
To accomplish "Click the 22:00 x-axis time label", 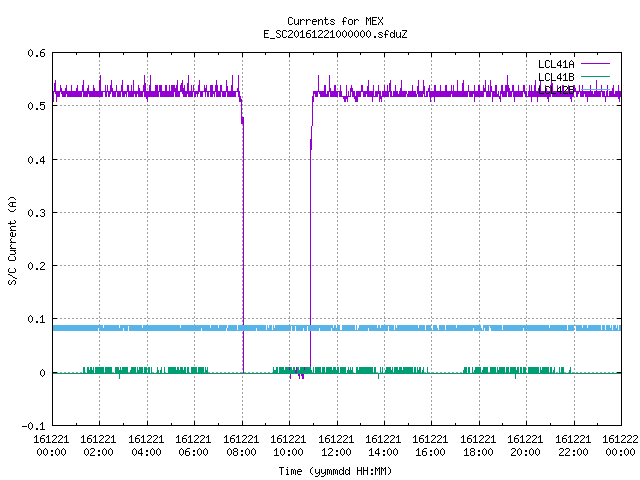I will pyautogui.click(x=573, y=452).
